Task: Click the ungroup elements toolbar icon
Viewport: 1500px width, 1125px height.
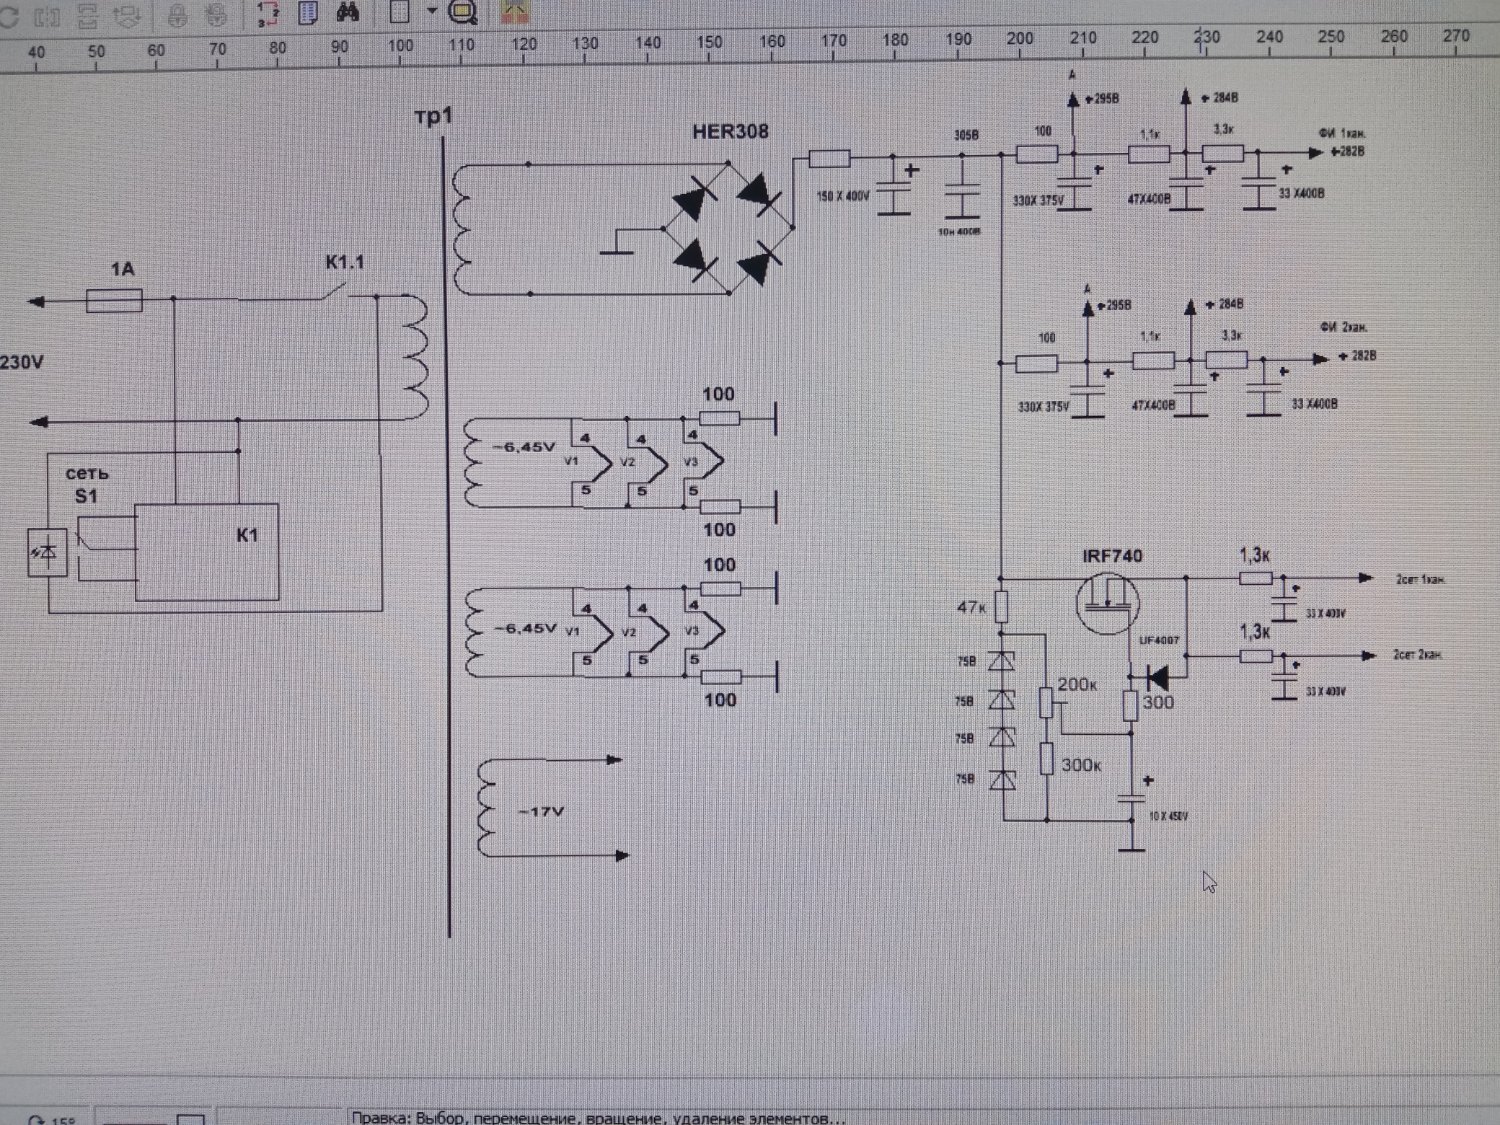Action: tap(88, 14)
